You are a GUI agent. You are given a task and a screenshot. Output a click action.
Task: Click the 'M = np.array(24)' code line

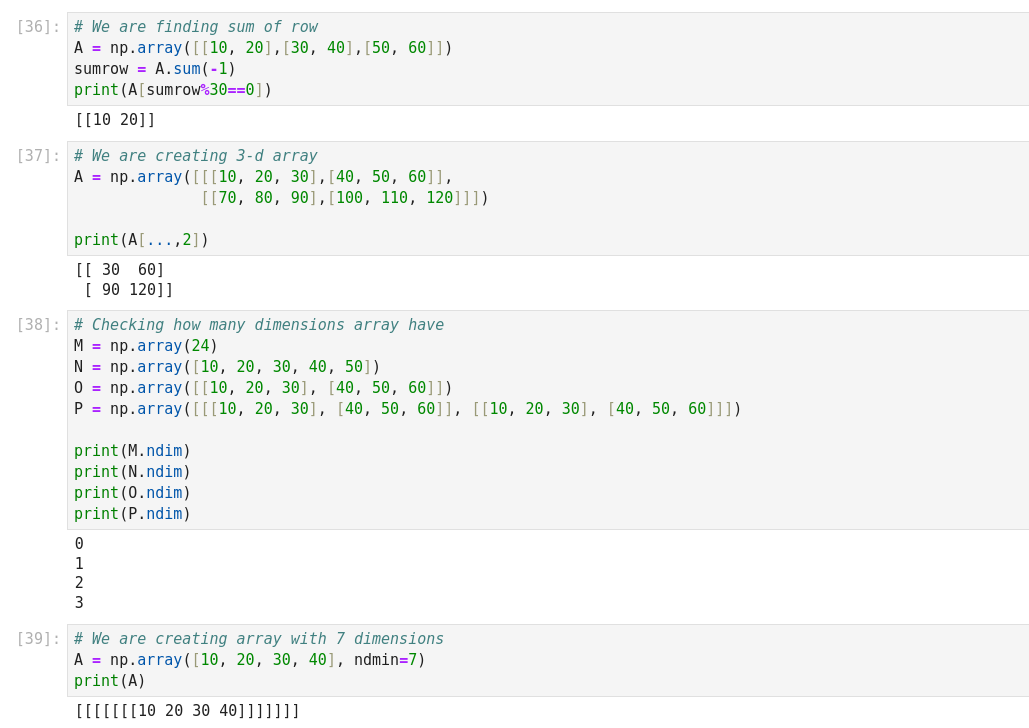coord(146,346)
